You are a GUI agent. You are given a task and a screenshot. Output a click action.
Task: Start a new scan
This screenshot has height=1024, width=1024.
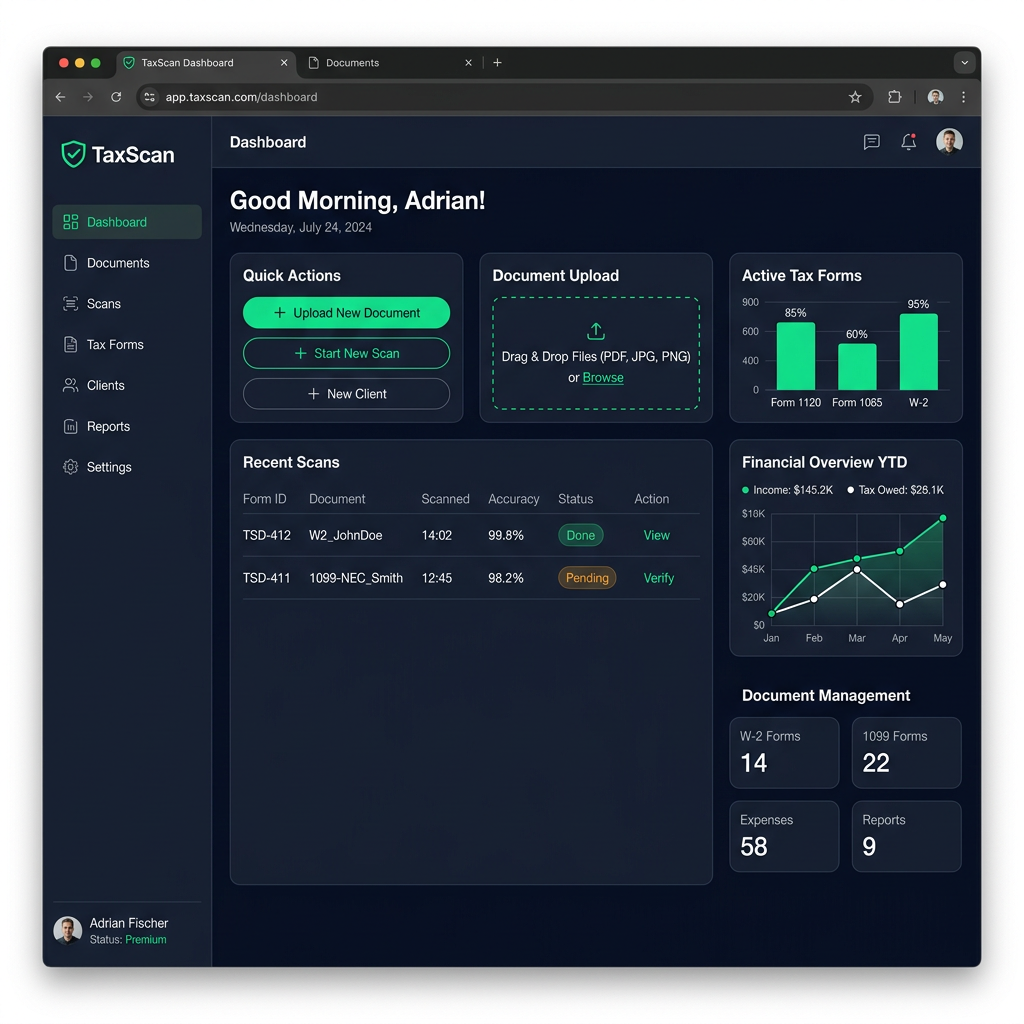tap(346, 353)
